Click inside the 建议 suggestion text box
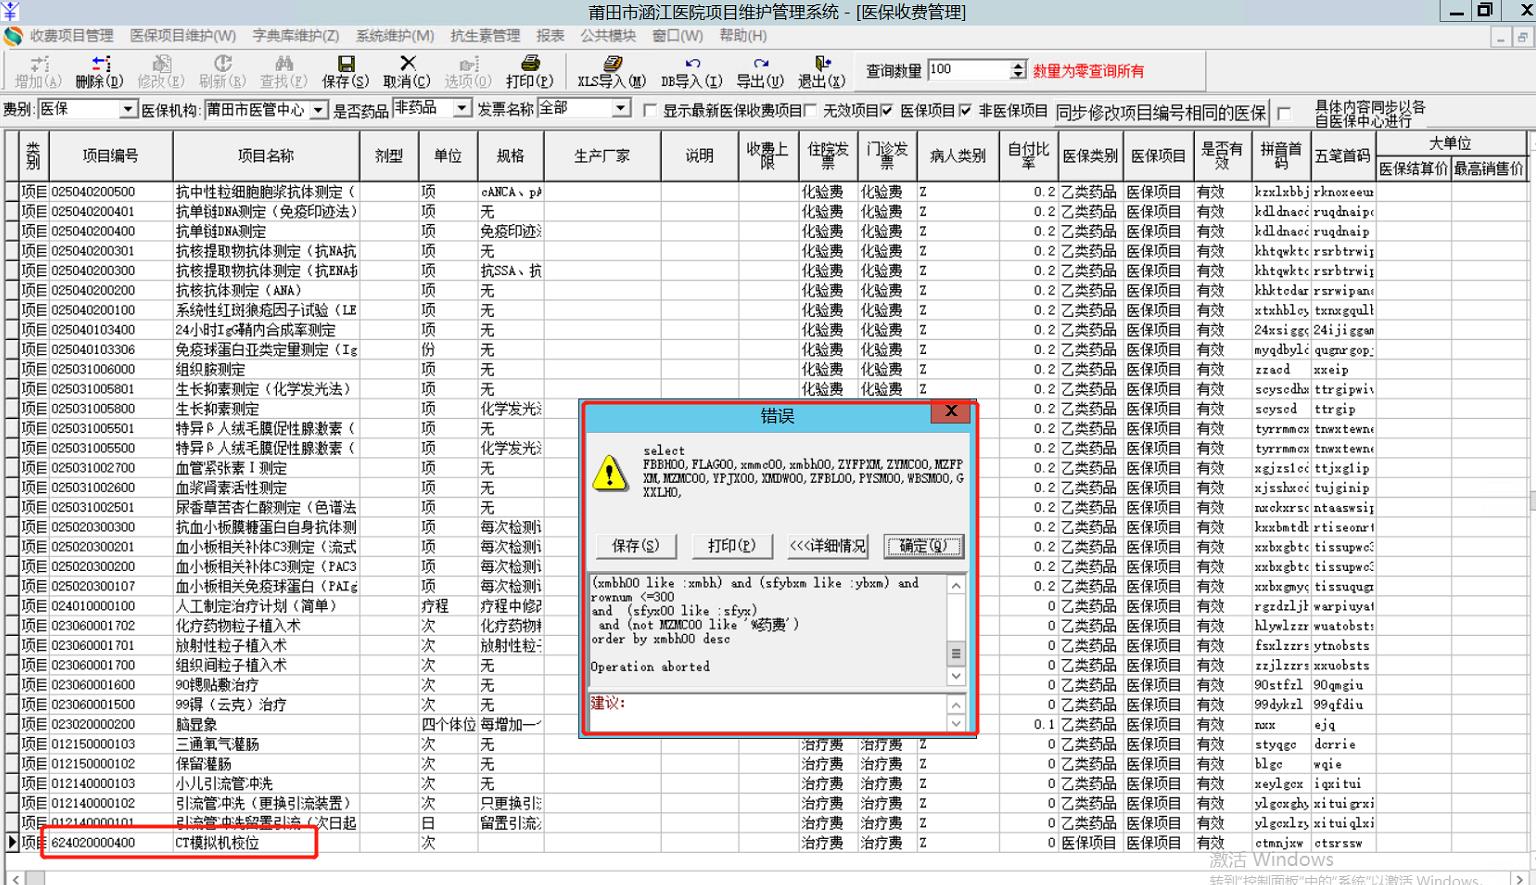Image resolution: width=1536 pixels, height=885 pixels. (768, 713)
